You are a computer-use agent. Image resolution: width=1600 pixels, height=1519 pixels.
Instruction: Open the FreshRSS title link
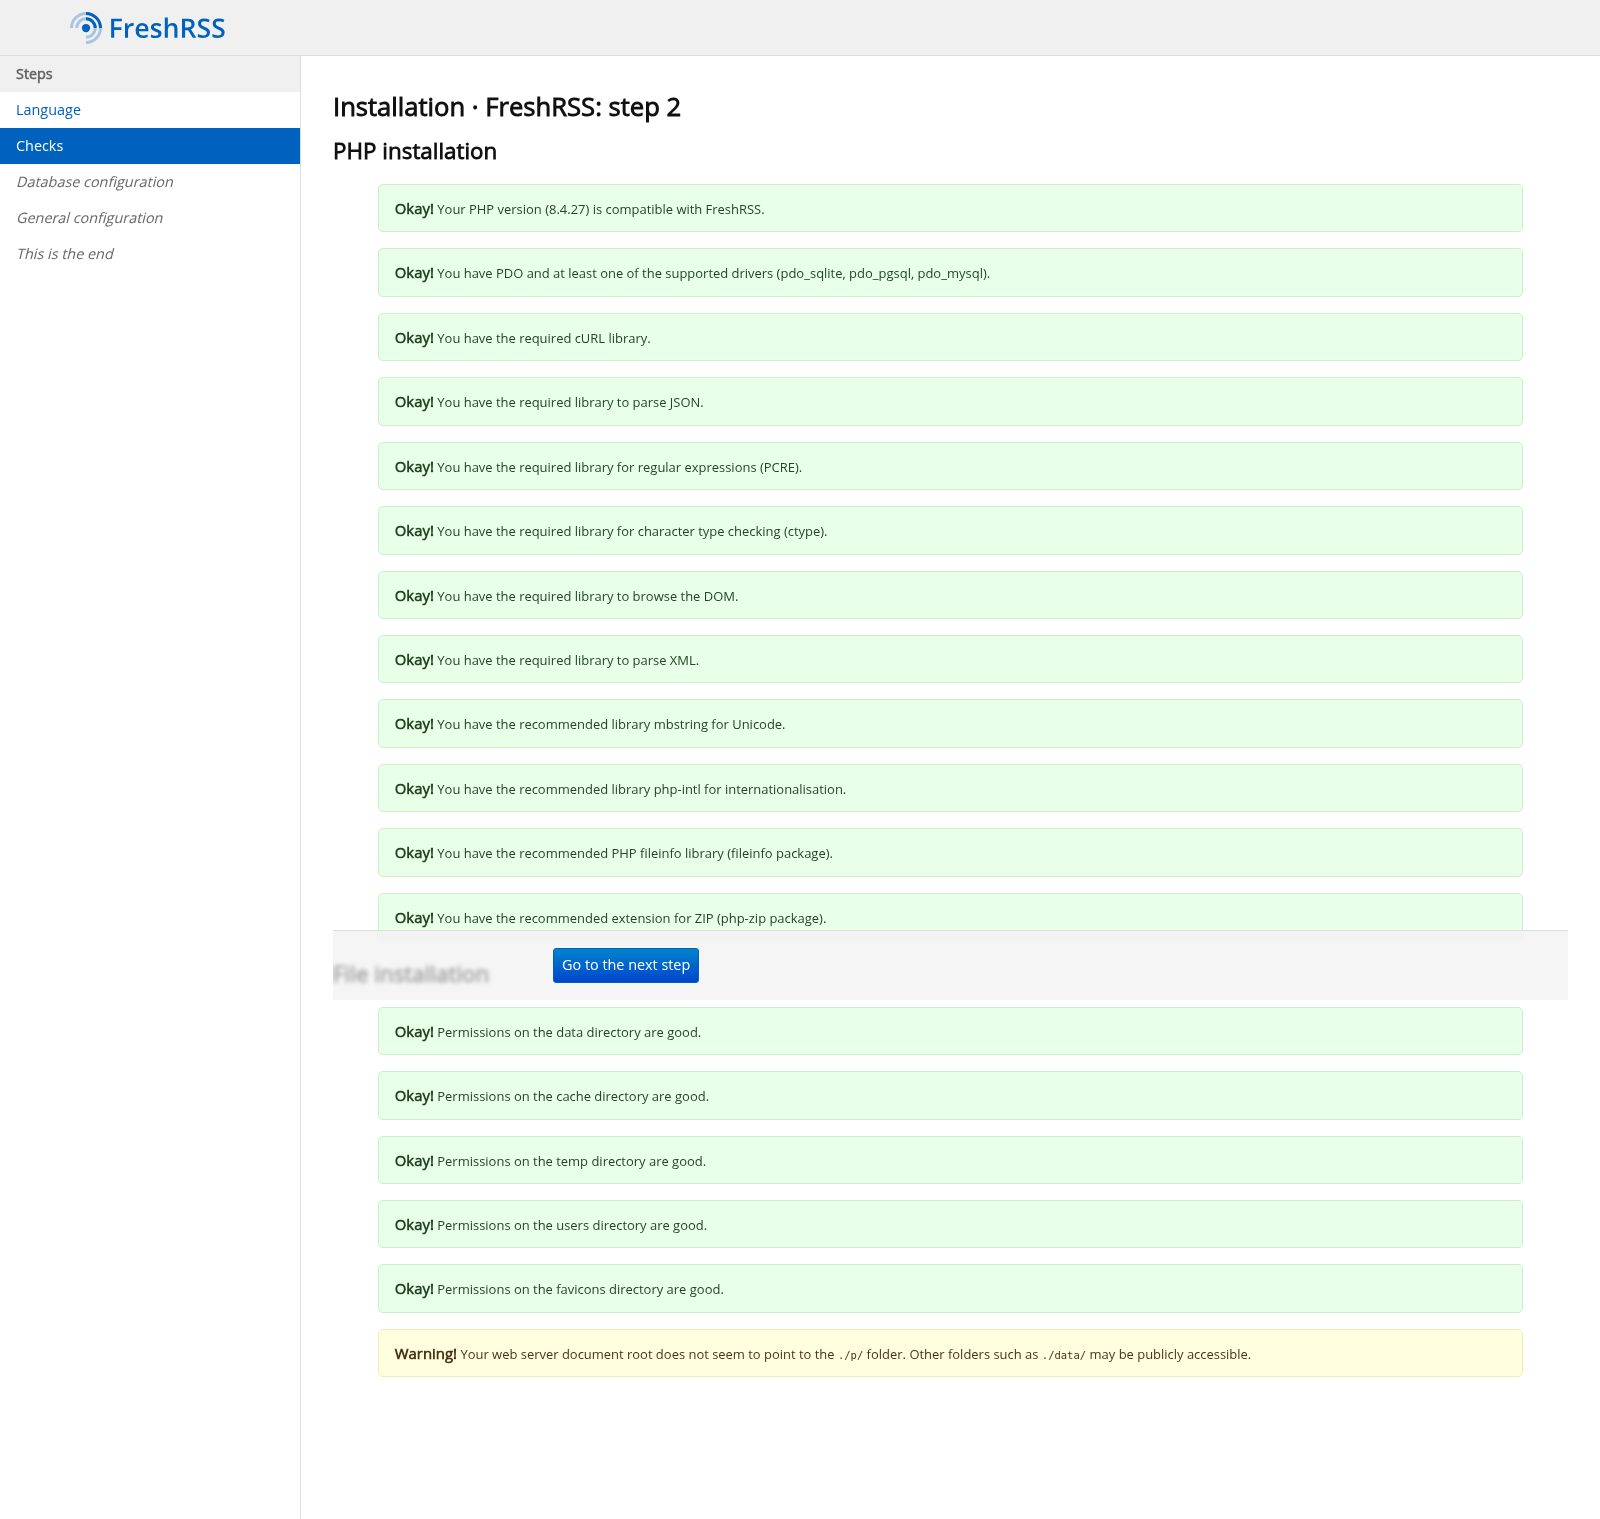point(167,28)
